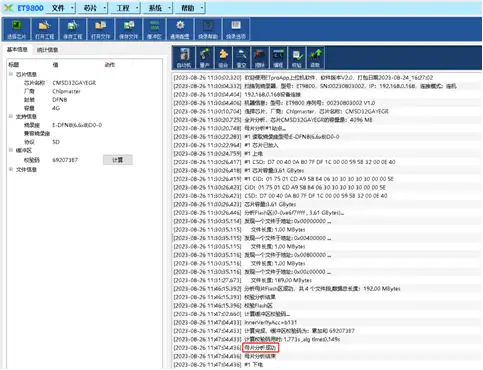Click the log line '文件长度: 189.00 MBytes'

[243, 280]
